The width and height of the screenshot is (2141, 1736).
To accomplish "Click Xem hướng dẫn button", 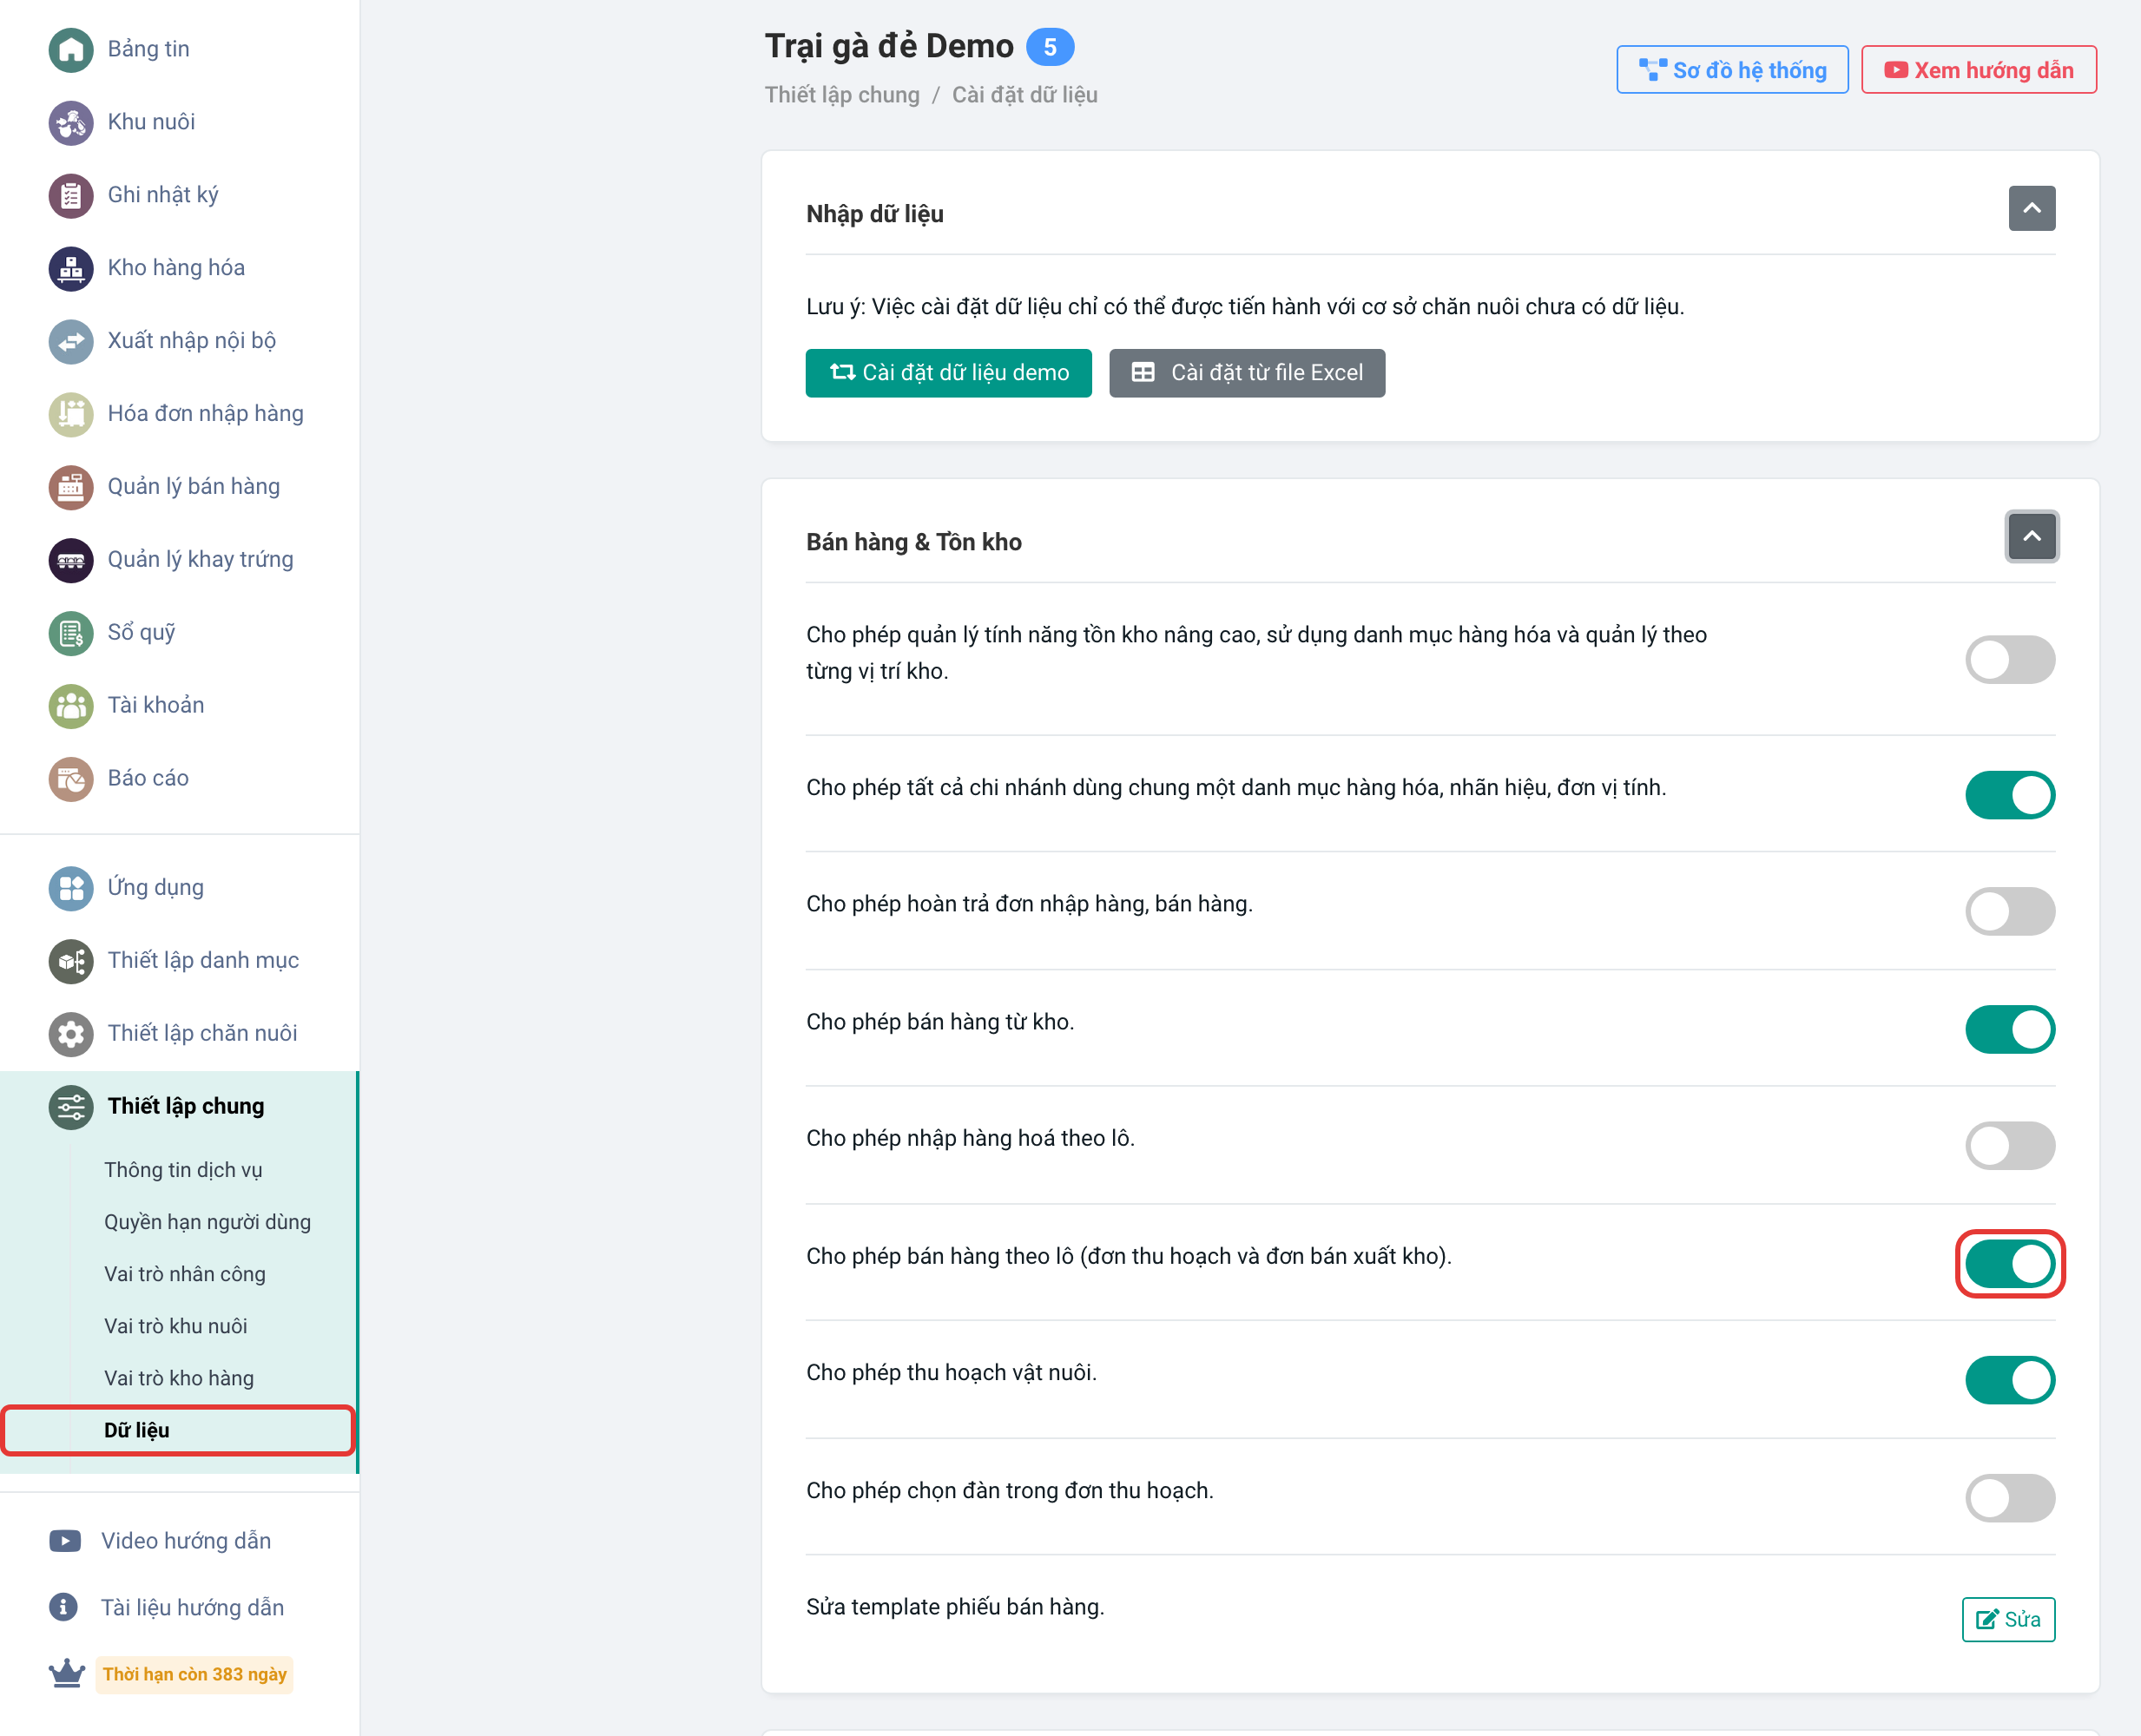I will click(x=1979, y=70).
